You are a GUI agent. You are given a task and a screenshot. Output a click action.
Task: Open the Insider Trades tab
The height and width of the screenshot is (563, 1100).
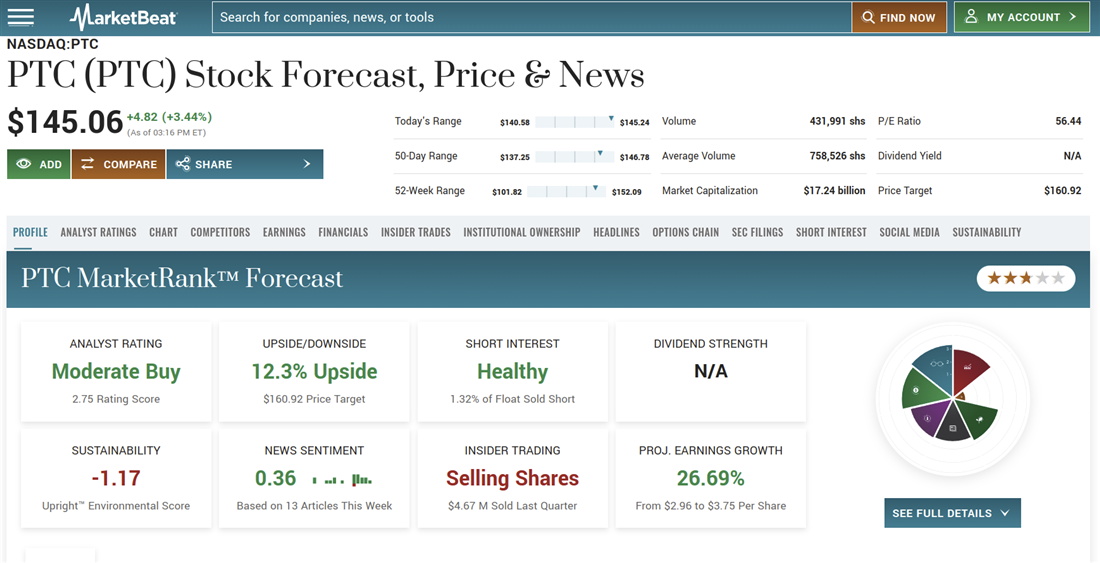[415, 232]
